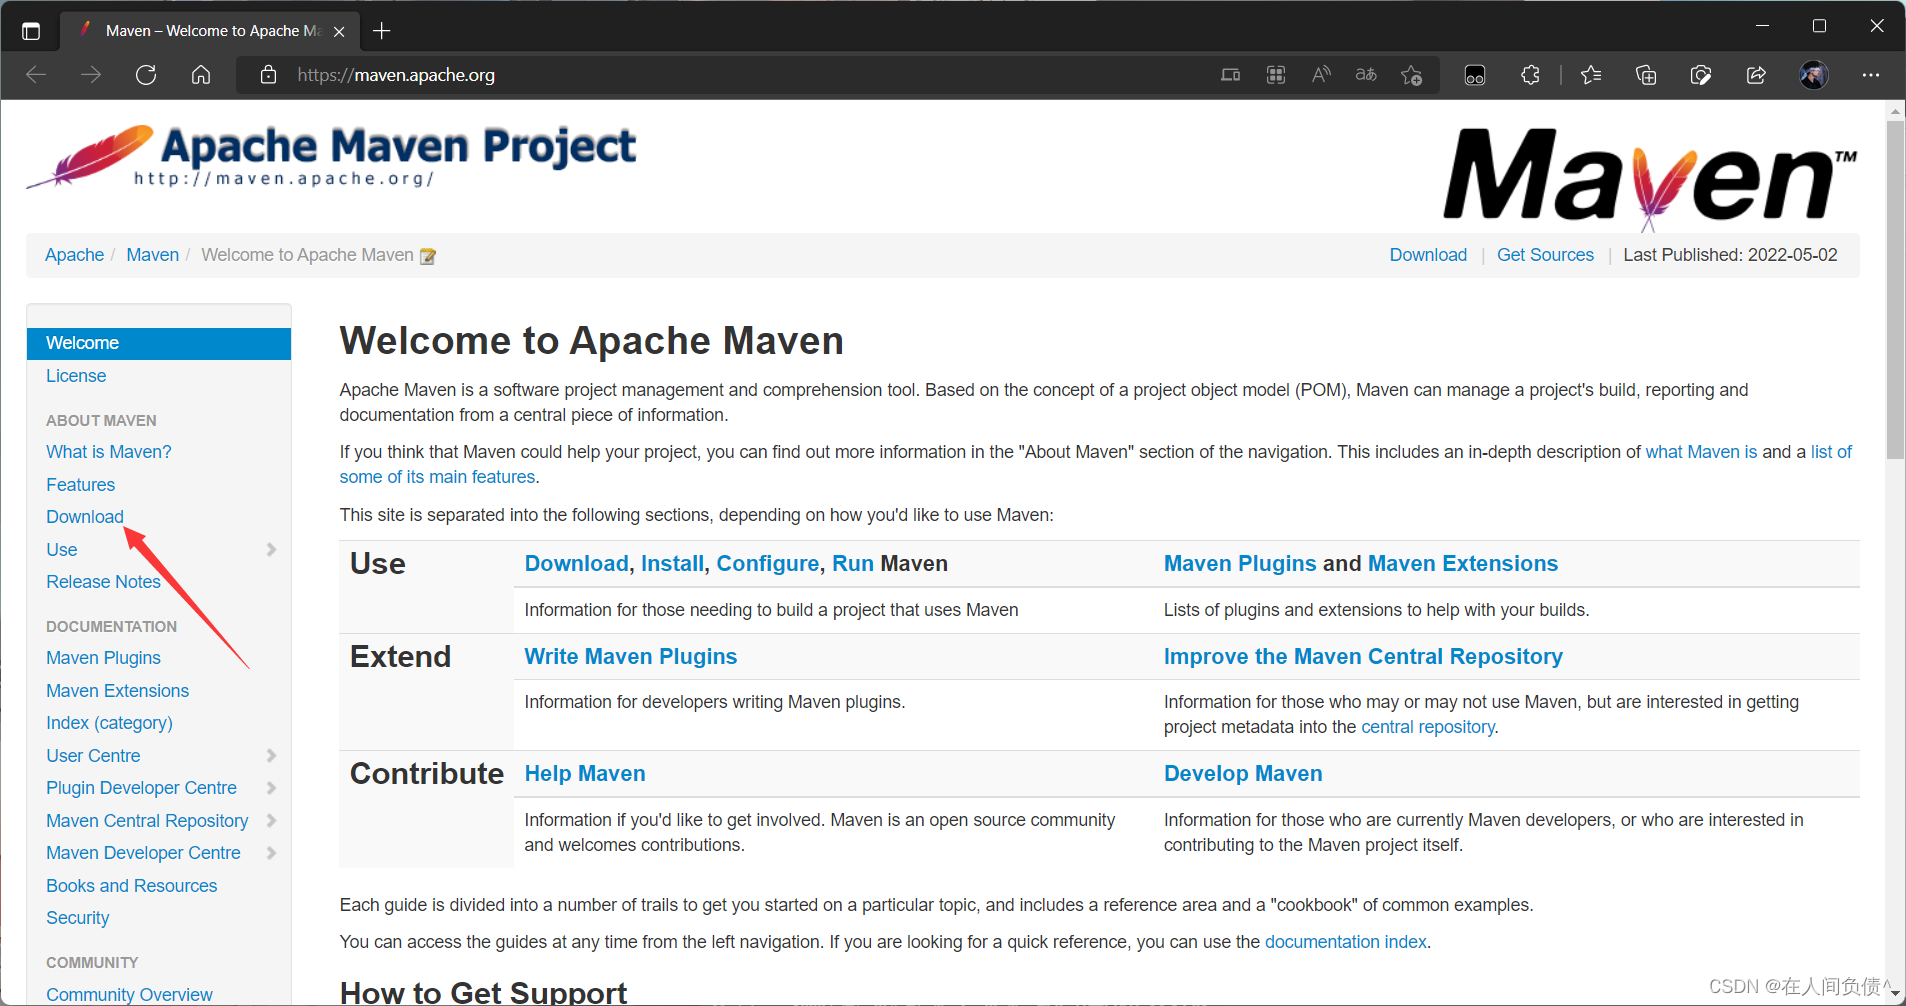Screen dimensions: 1906x1006
Task: Expand Maven Central Repository sidebar chevron
Action: coord(271,820)
